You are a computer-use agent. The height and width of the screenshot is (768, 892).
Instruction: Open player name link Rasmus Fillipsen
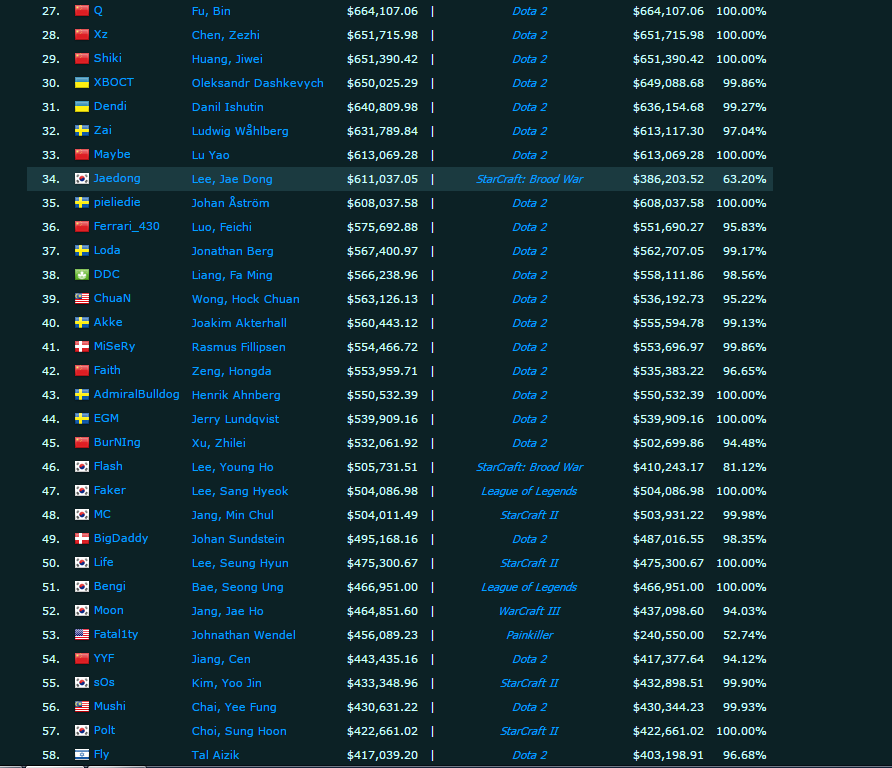pos(239,347)
